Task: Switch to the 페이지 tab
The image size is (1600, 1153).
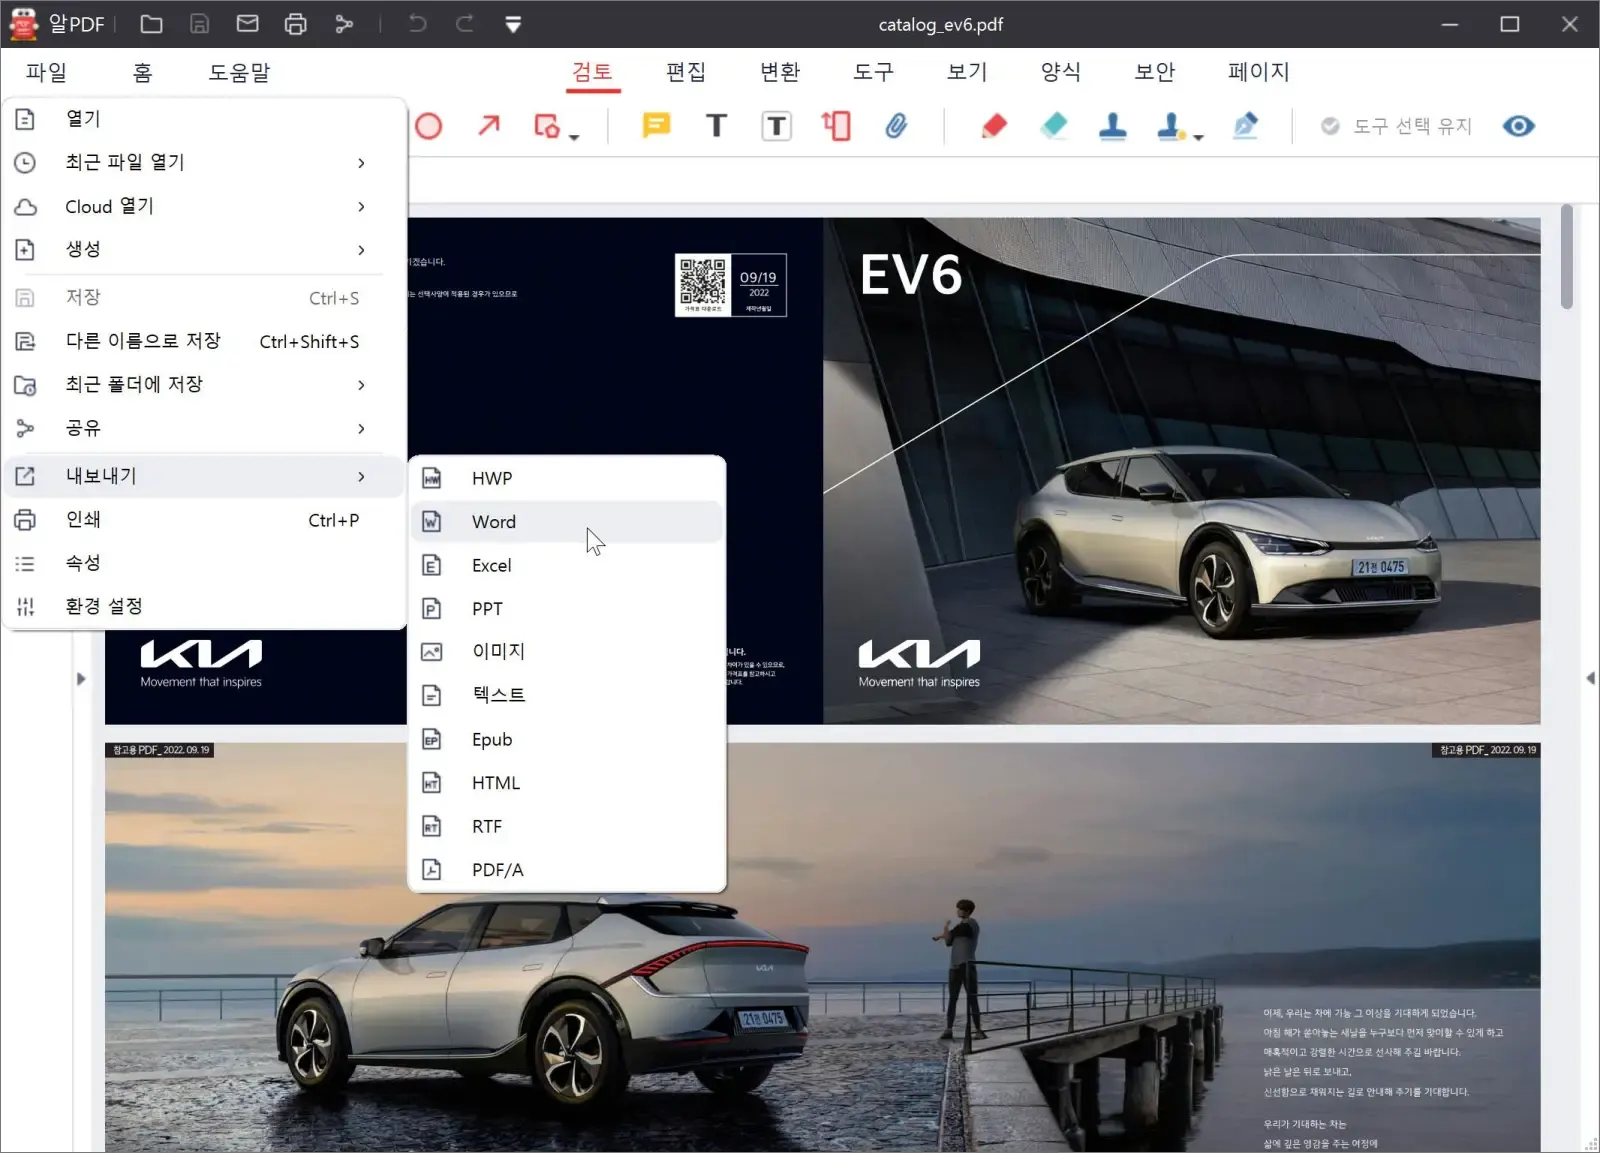Action: (1259, 72)
